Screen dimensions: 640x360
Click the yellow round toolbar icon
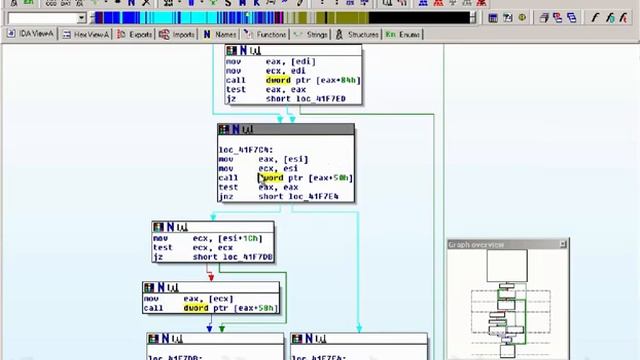click(x=522, y=18)
